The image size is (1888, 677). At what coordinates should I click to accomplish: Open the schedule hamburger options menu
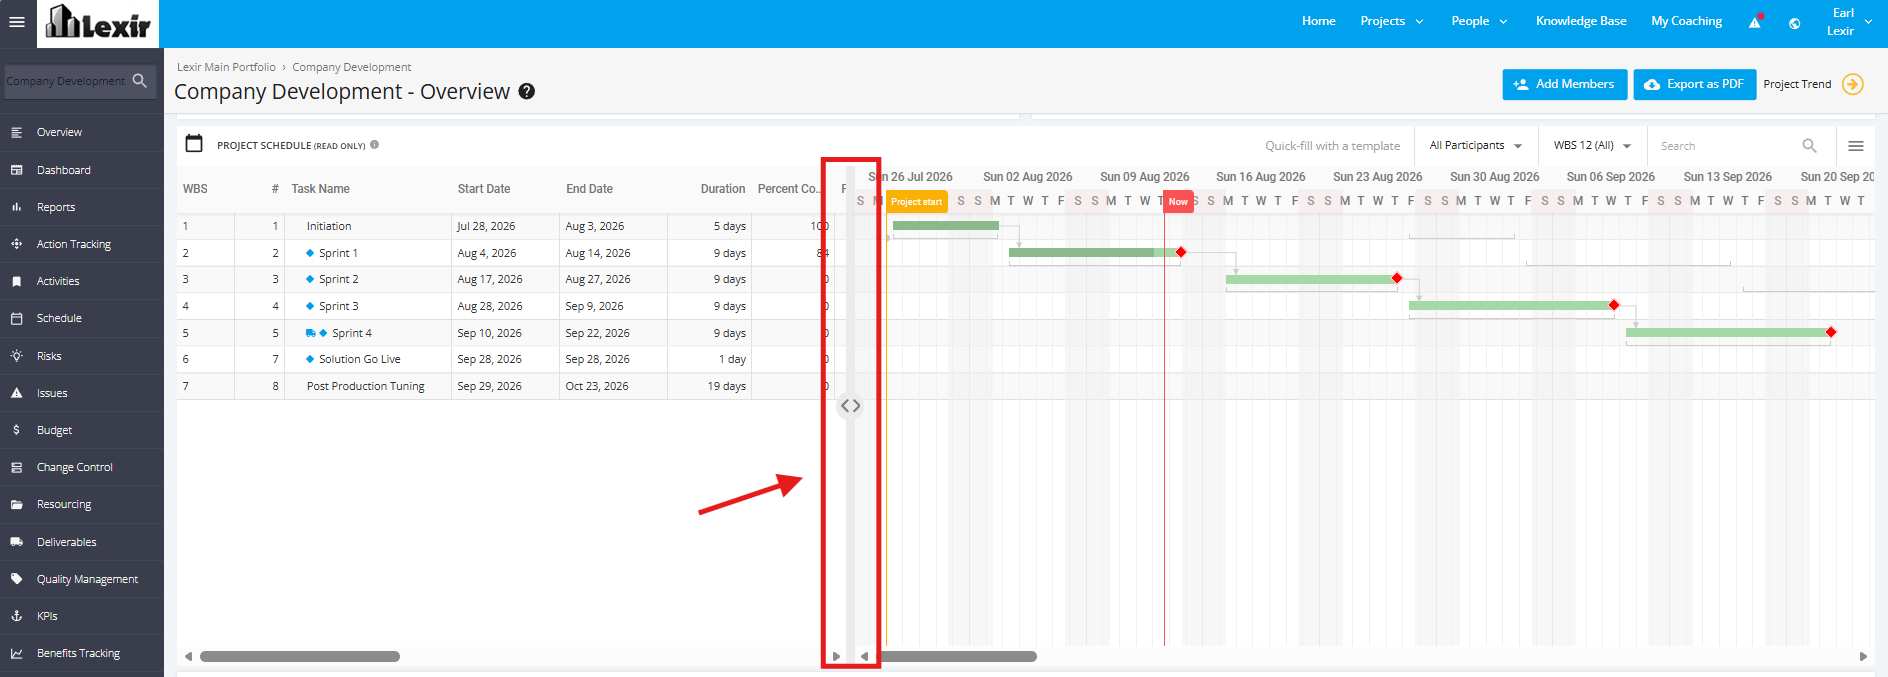[1856, 146]
